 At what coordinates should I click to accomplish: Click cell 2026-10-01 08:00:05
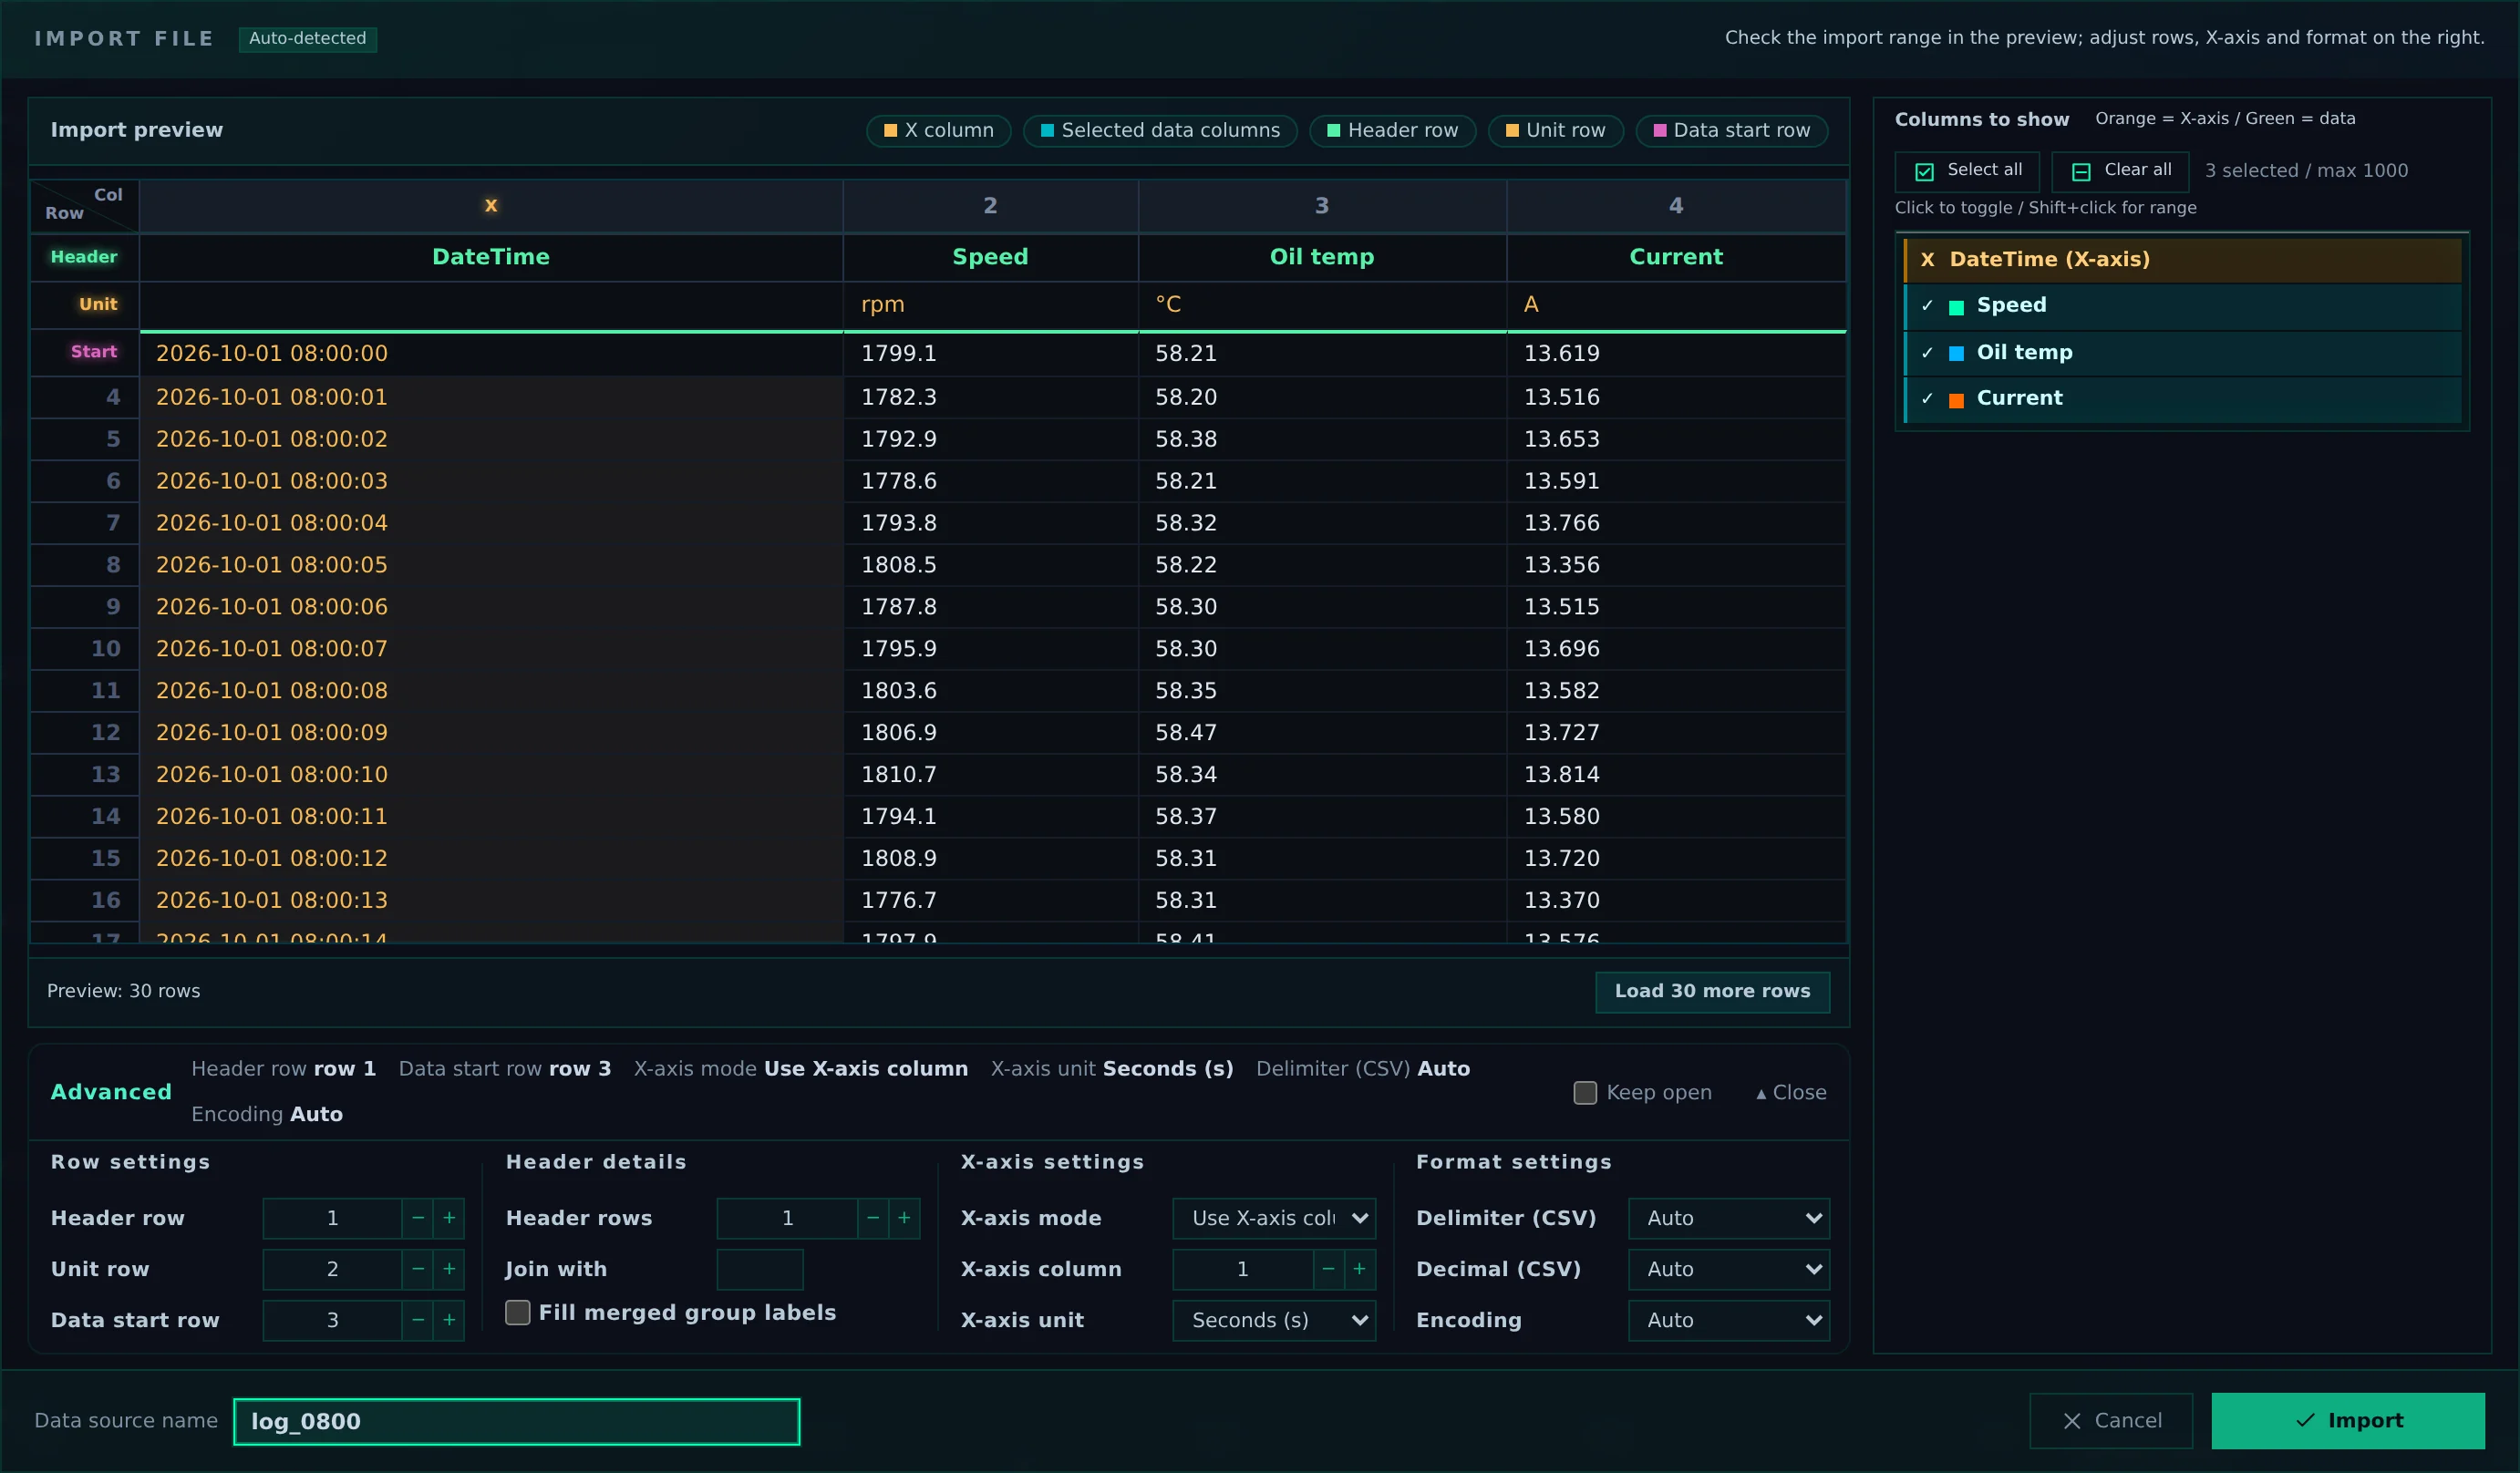[x=491, y=565]
